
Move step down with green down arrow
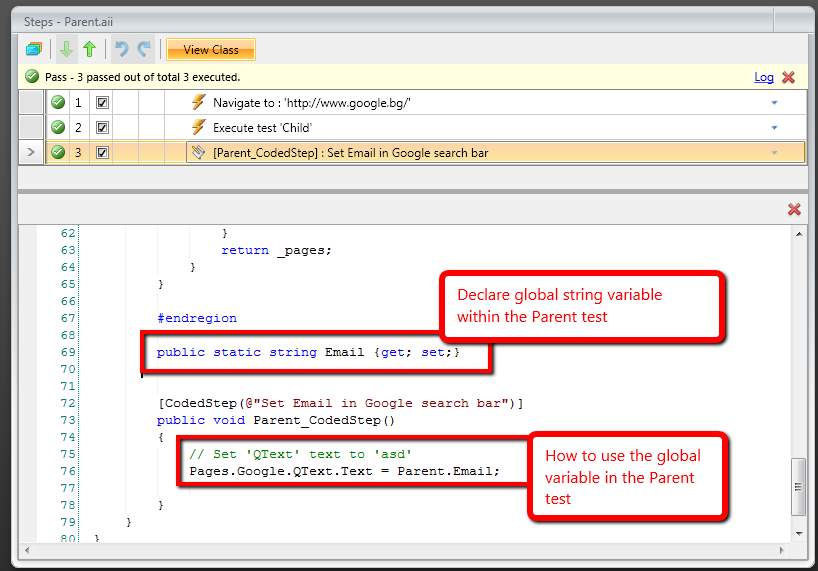pyautogui.click(x=66, y=50)
